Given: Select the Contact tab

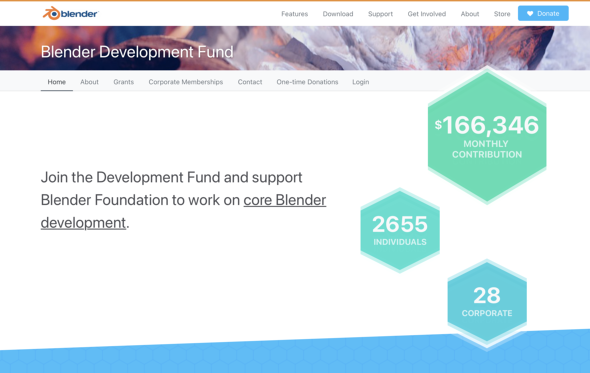Looking at the screenshot, I should click(249, 82).
